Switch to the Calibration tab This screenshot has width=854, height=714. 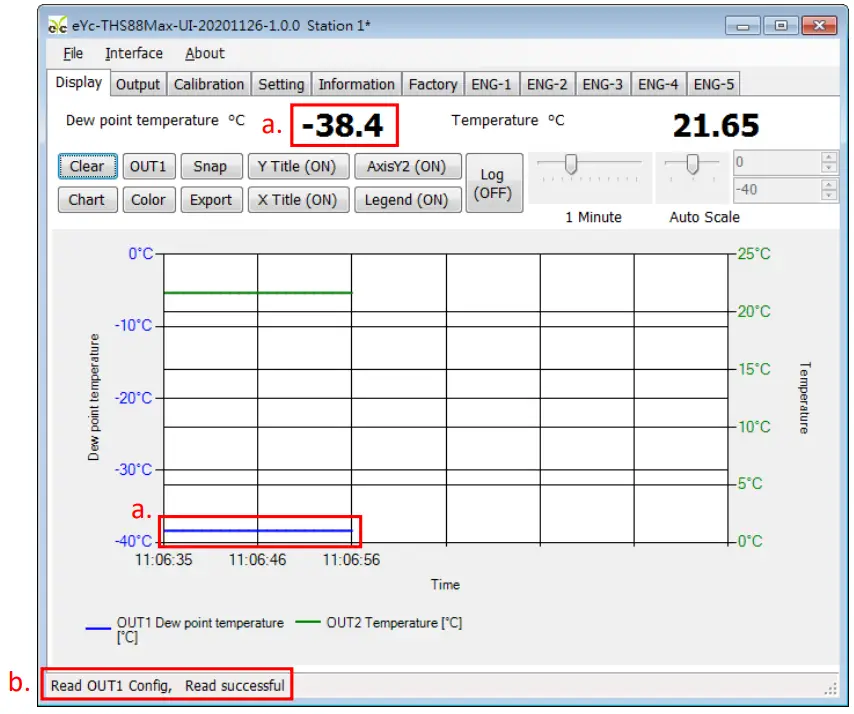tap(208, 84)
